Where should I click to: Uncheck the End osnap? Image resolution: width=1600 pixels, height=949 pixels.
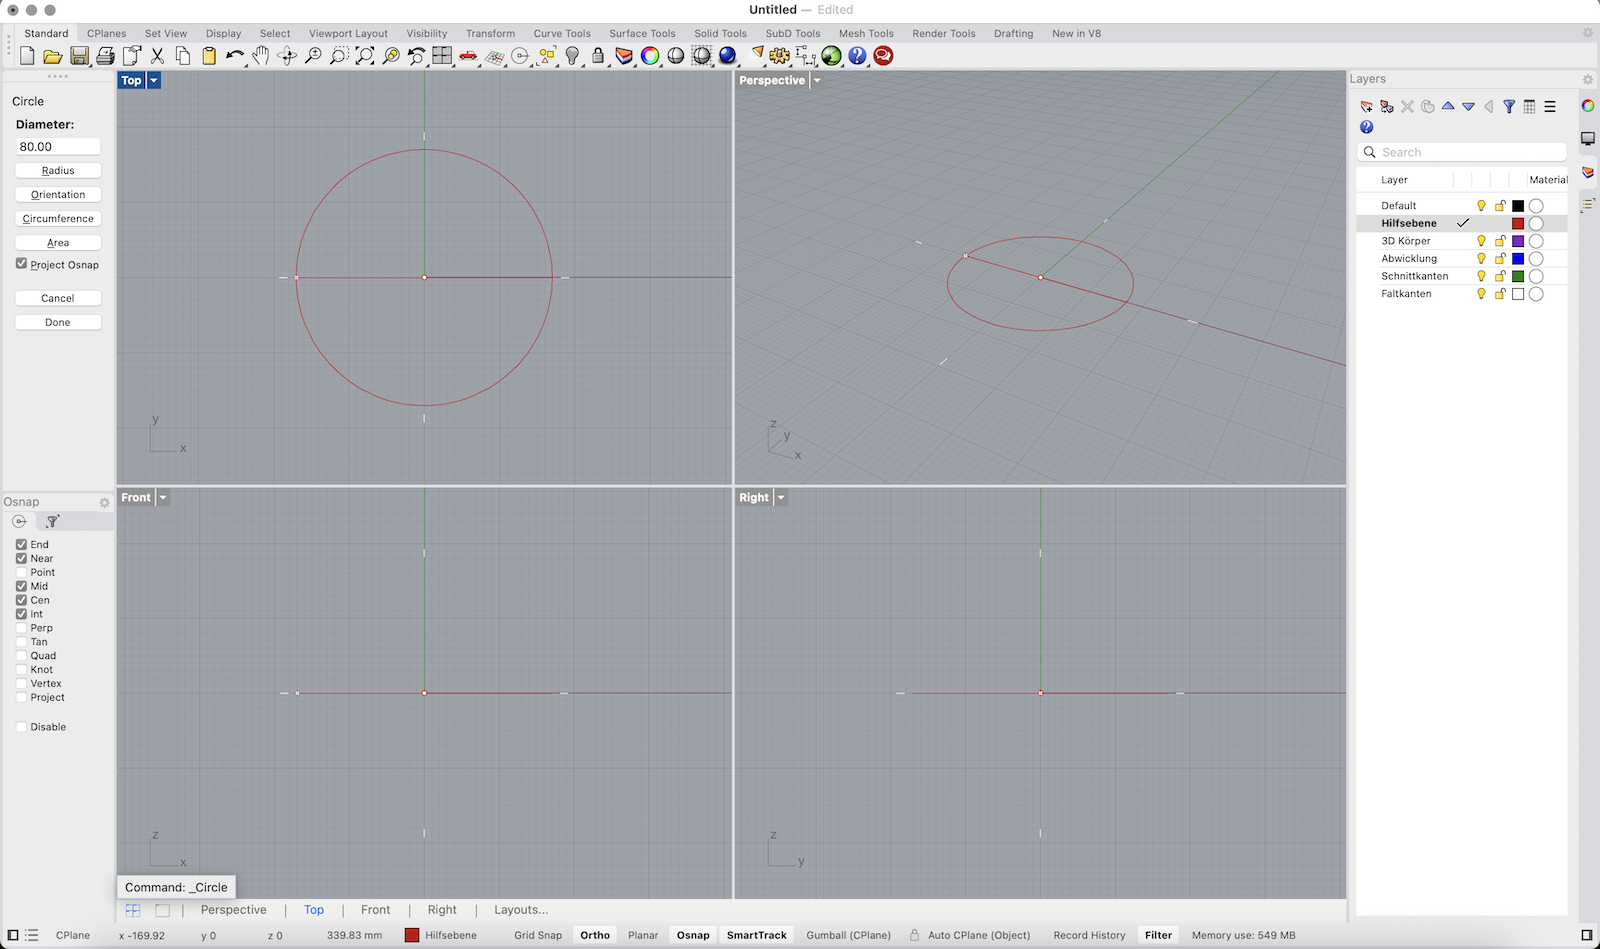click(x=21, y=544)
